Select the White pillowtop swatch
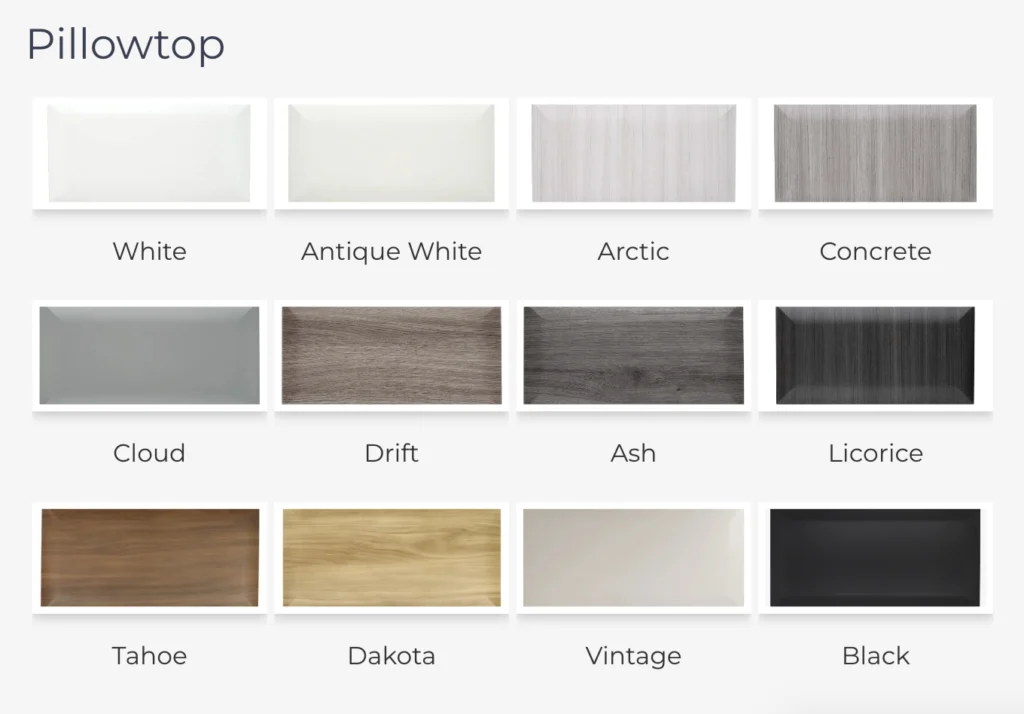 pyautogui.click(x=150, y=154)
